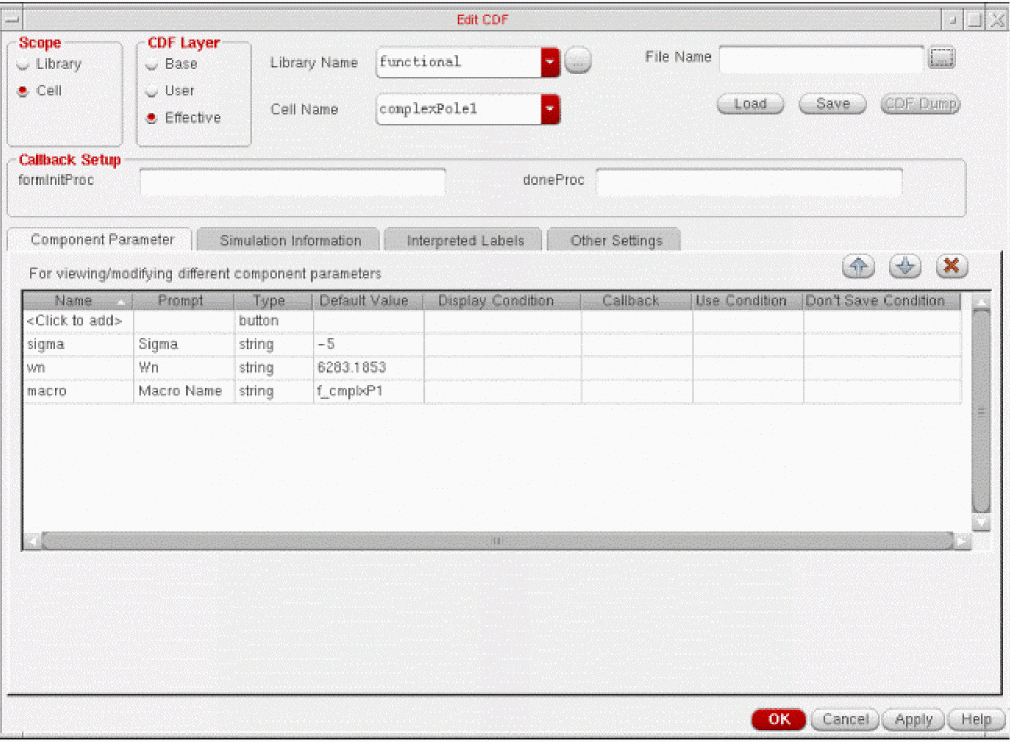Browse for file next to File Name
The width and height of the screenshot is (1010, 742).
click(x=941, y=57)
